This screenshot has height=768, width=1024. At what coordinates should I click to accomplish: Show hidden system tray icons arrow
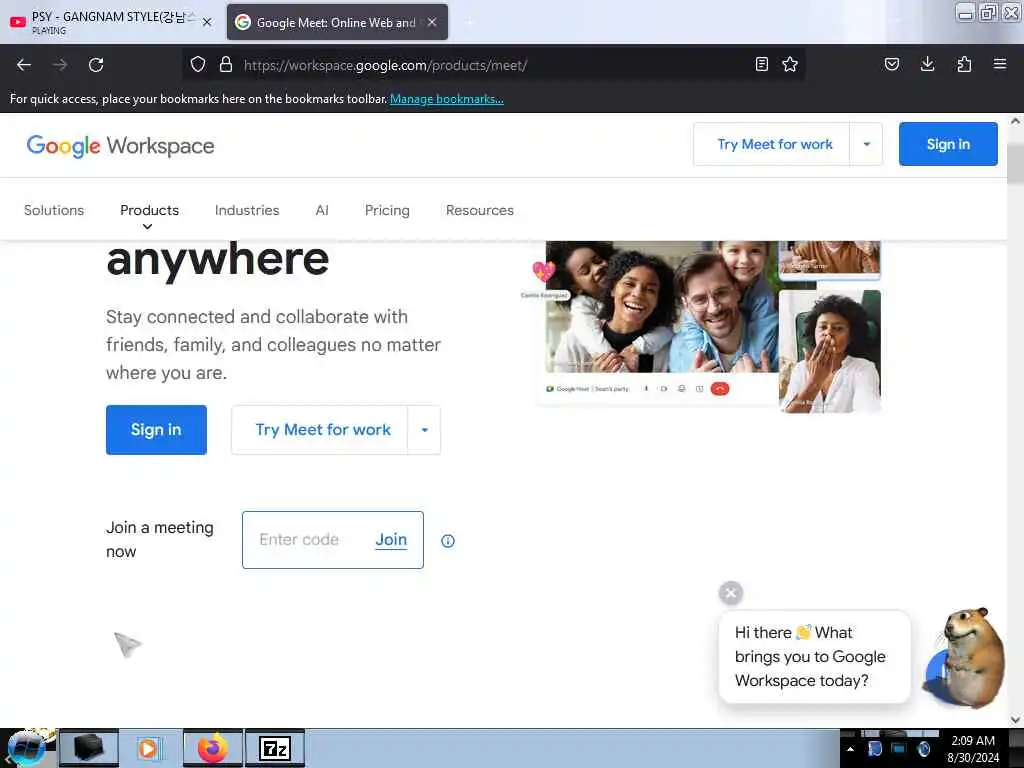(850, 749)
